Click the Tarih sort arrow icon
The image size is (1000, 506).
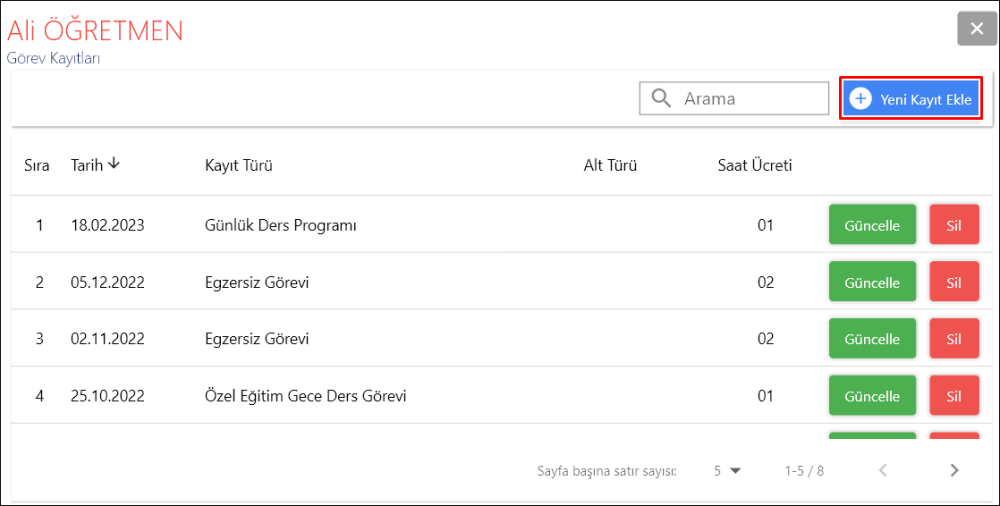[x=114, y=164]
